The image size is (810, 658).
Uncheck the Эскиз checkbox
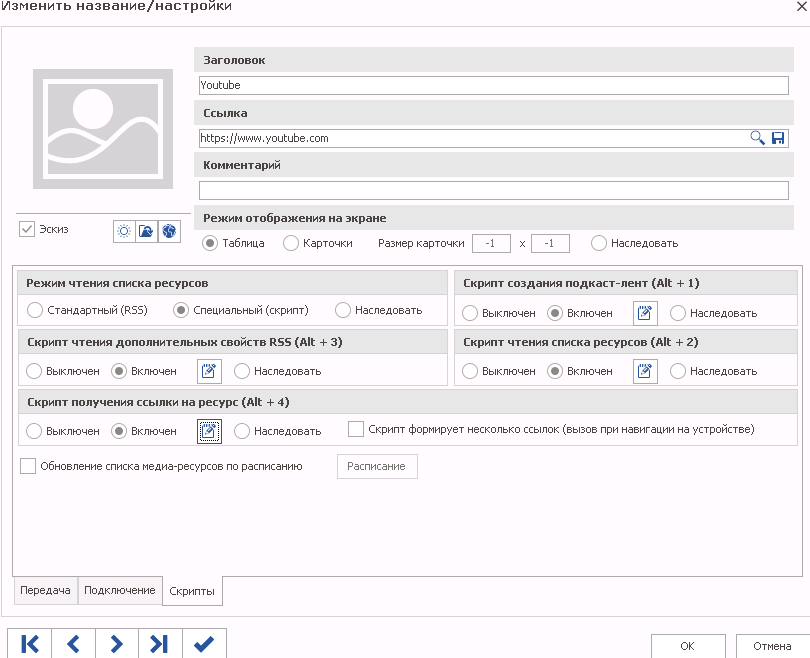27,229
